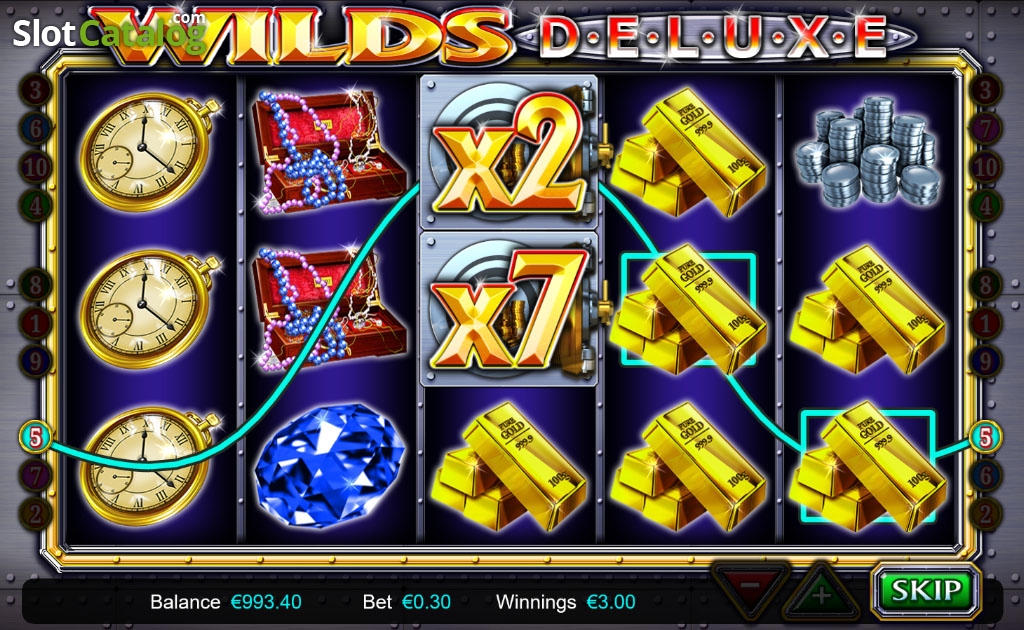Image resolution: width=1024 pixels, height=630 pixels.
Task: Click highlighted gold bars in fourth reel
Action: coord(688,308)
